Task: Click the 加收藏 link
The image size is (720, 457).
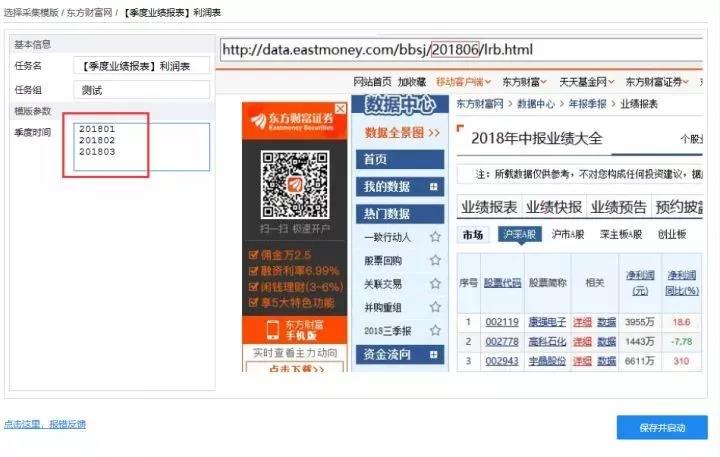Action: pos(412,82)
